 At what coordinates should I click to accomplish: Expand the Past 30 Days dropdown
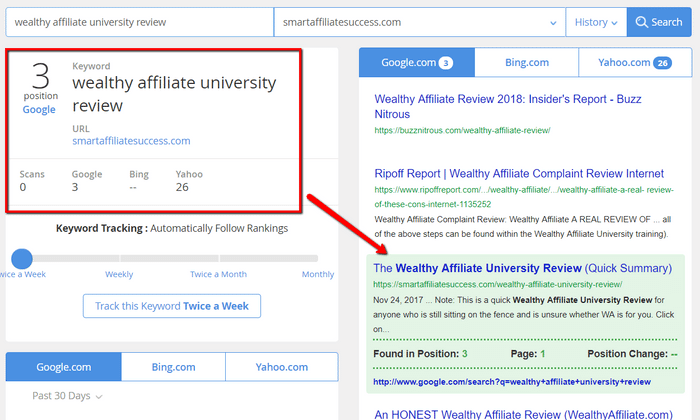[x=67, y=396]
